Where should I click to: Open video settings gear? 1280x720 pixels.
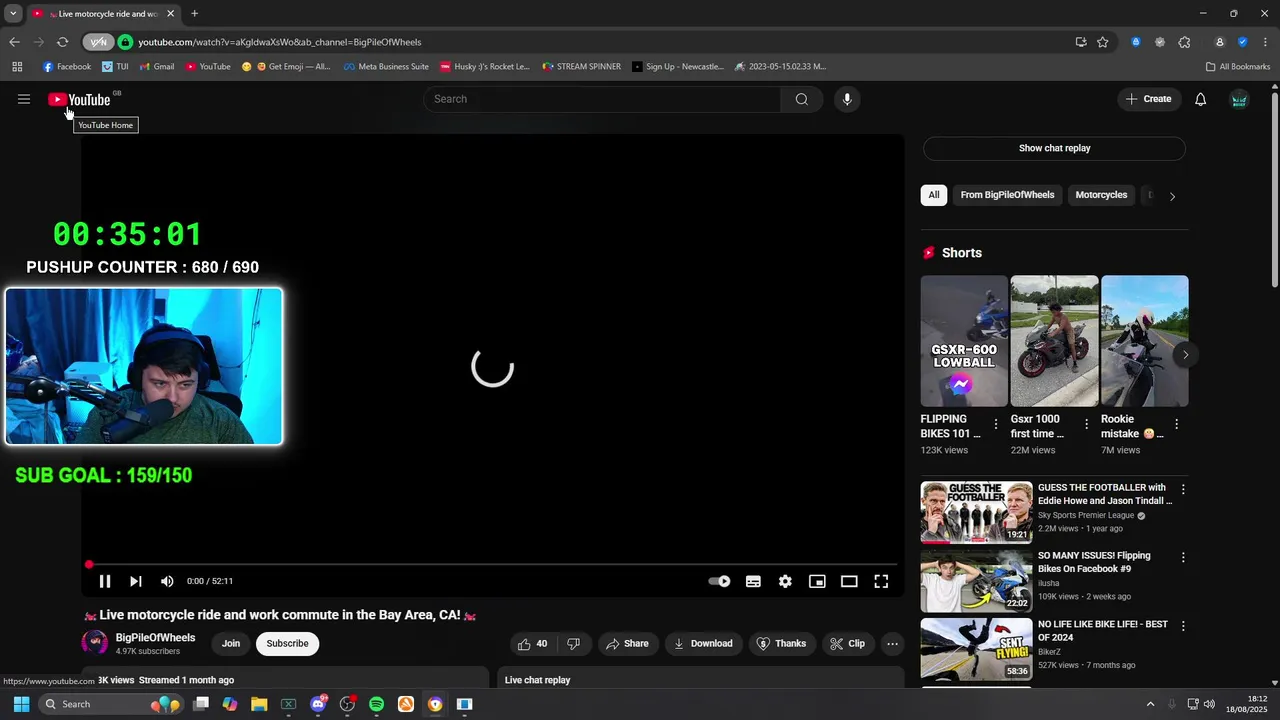[785, 581]
